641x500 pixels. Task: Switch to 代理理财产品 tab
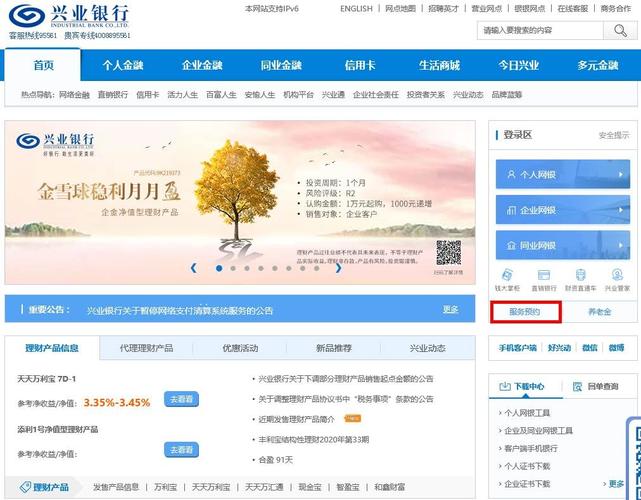[146, 348]
